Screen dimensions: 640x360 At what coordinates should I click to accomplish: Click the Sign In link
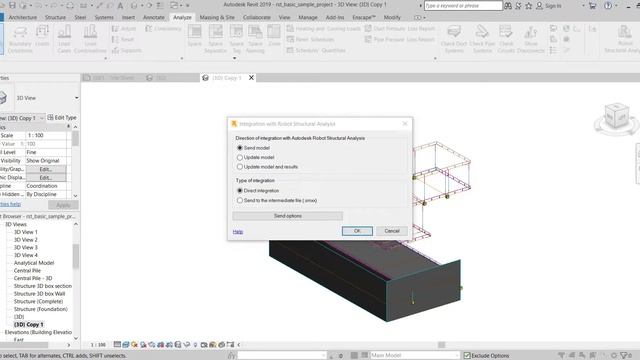pyautogui.click(x=553, y=6)
